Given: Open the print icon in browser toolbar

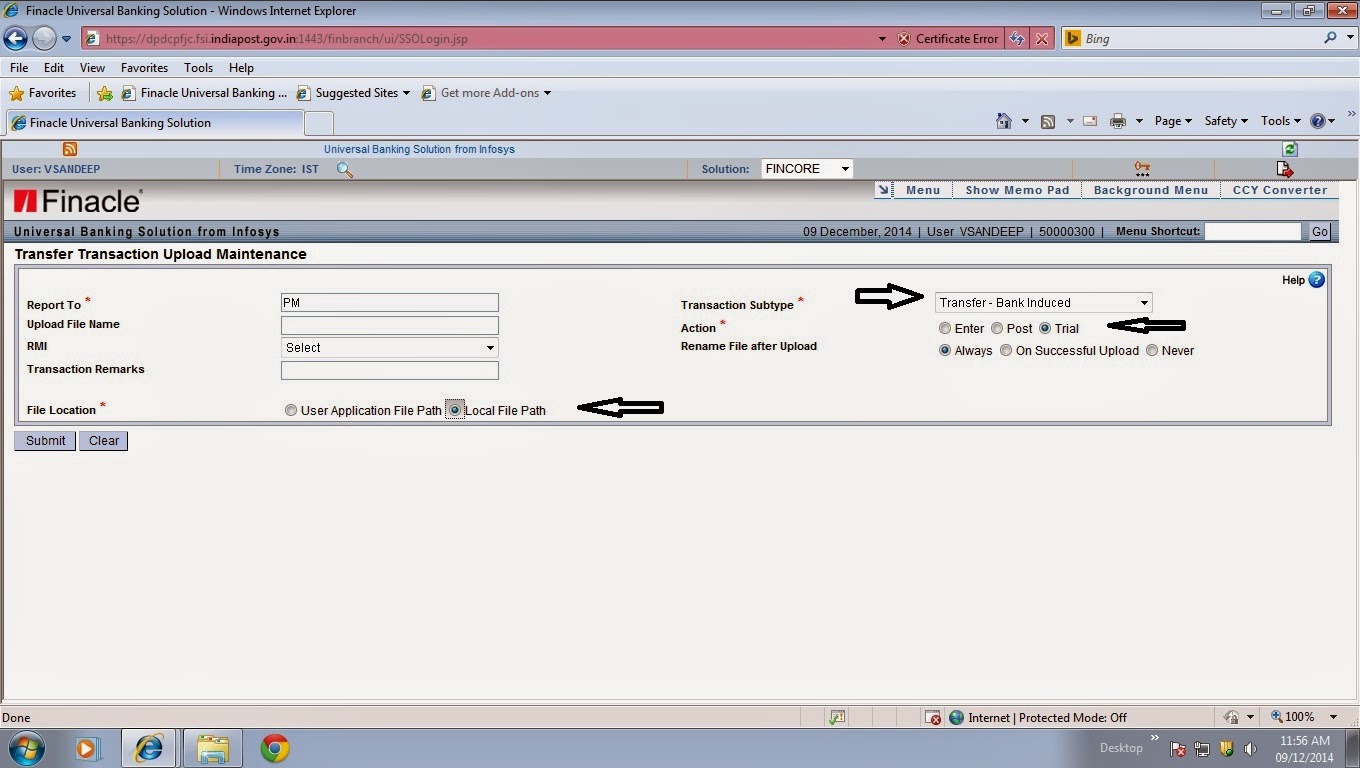Looking at the screenshot, I should [1118, 120].
